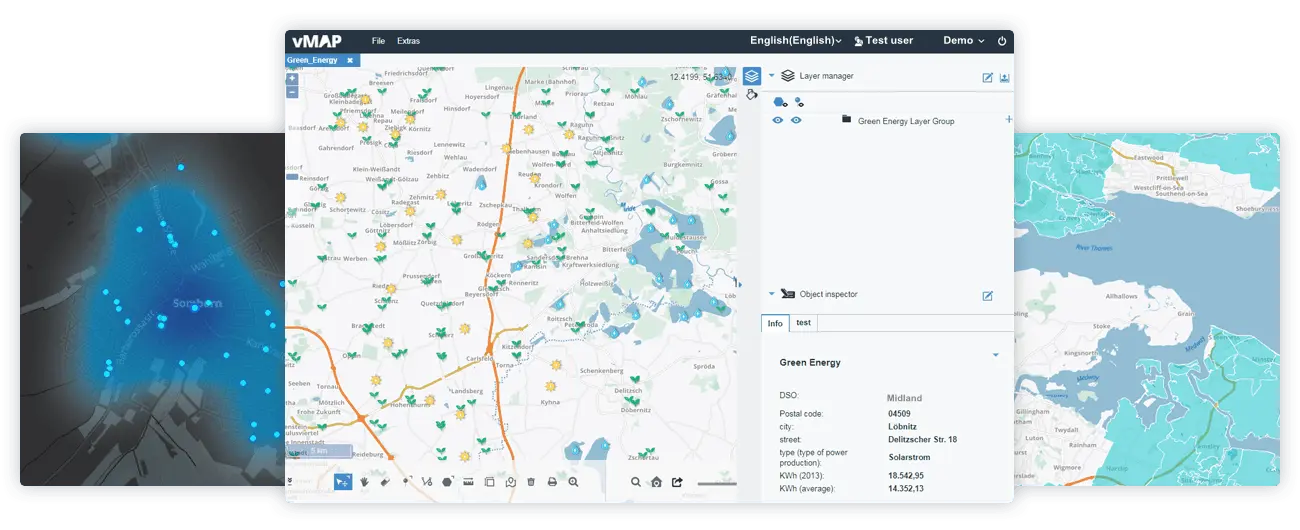
Task: Return to home extent icon
Action: tap(656, 482)
